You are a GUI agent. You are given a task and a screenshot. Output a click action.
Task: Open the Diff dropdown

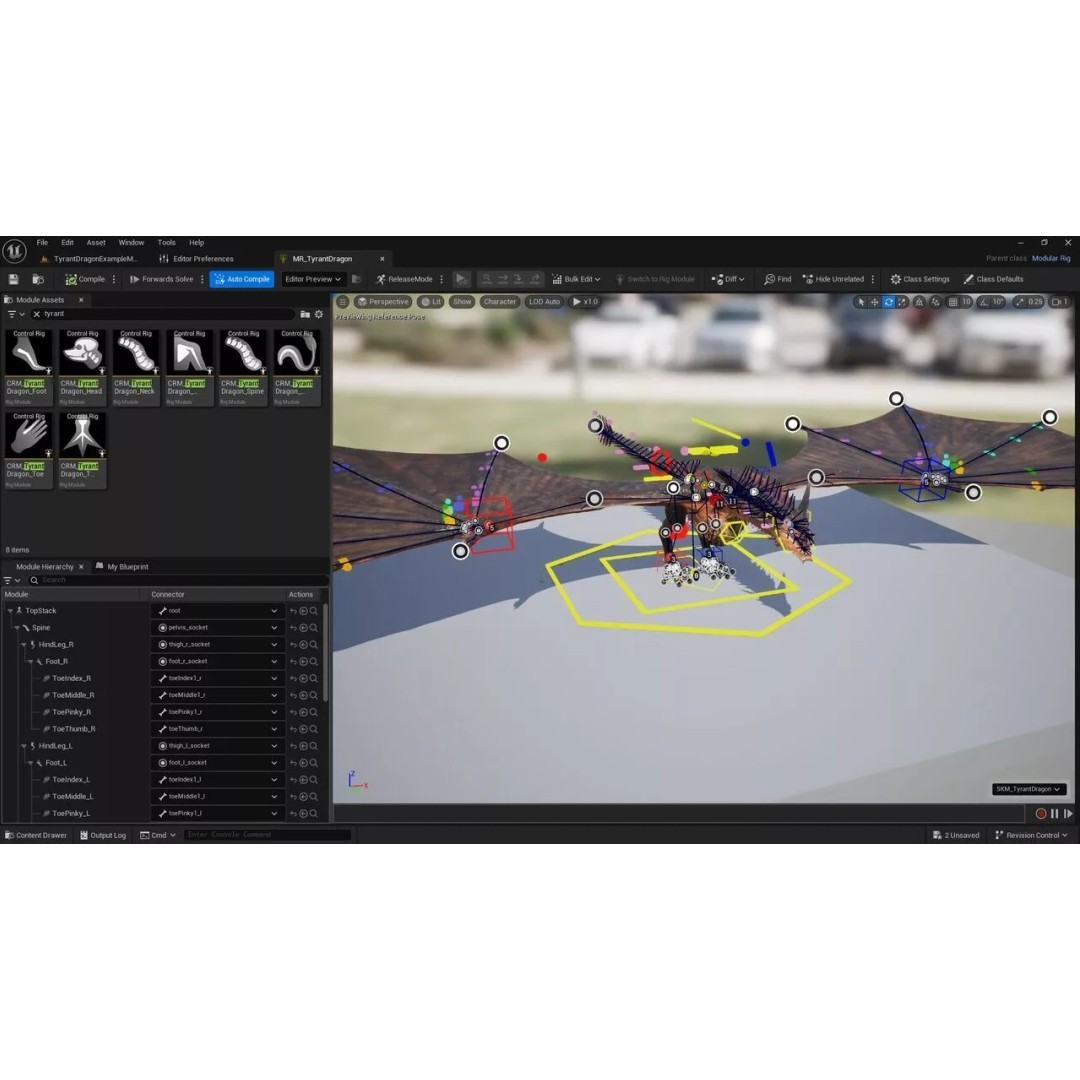728,279
